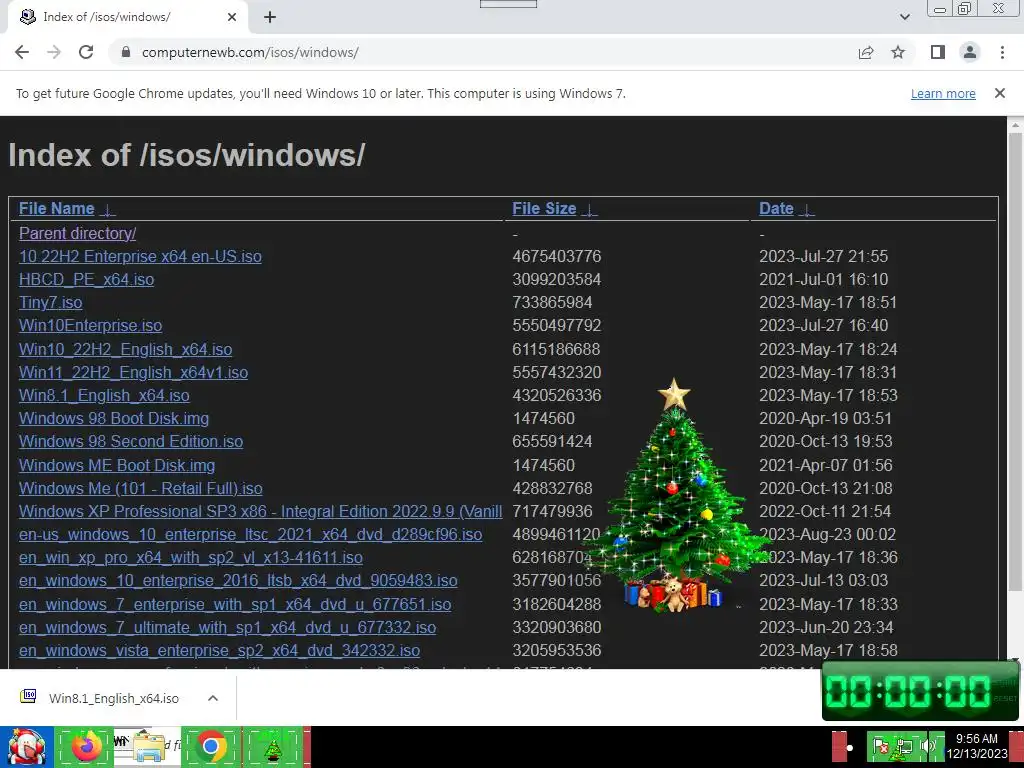Viewport: 1024px width, 768px height.
Task: Open the volume speaker tray icon
Action: pyautogui.click(x=927, y=746)
